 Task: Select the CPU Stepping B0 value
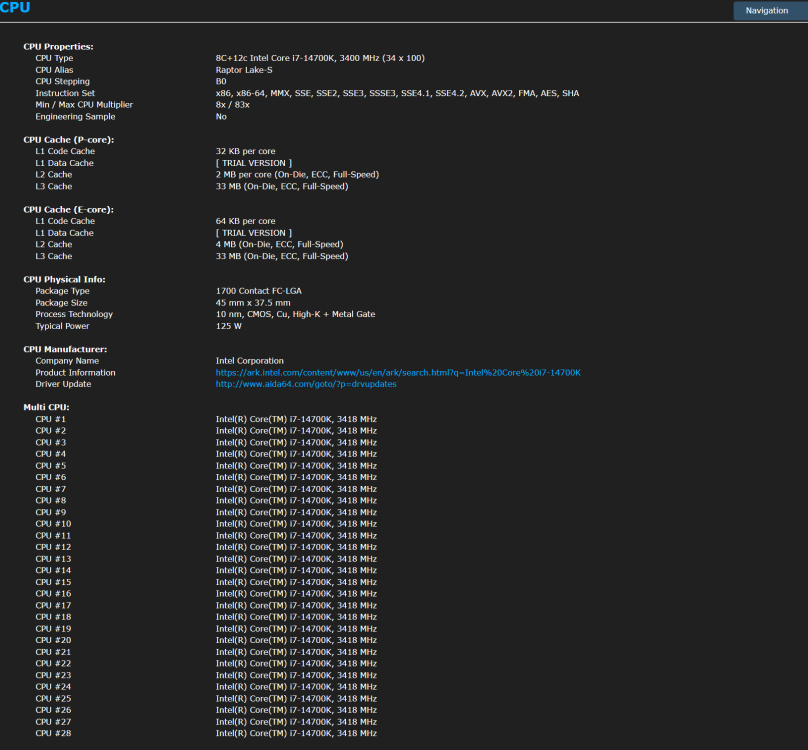[x=222, y=81]
